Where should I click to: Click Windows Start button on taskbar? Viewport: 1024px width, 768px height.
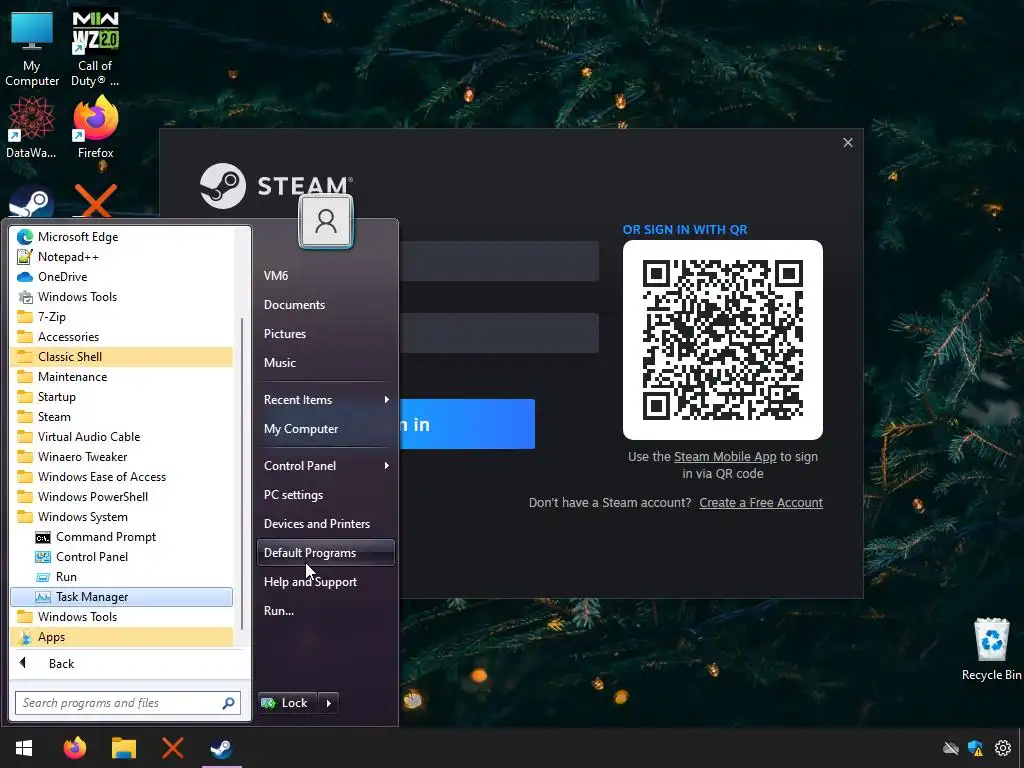pyautogui.click(x=24, y=748)
